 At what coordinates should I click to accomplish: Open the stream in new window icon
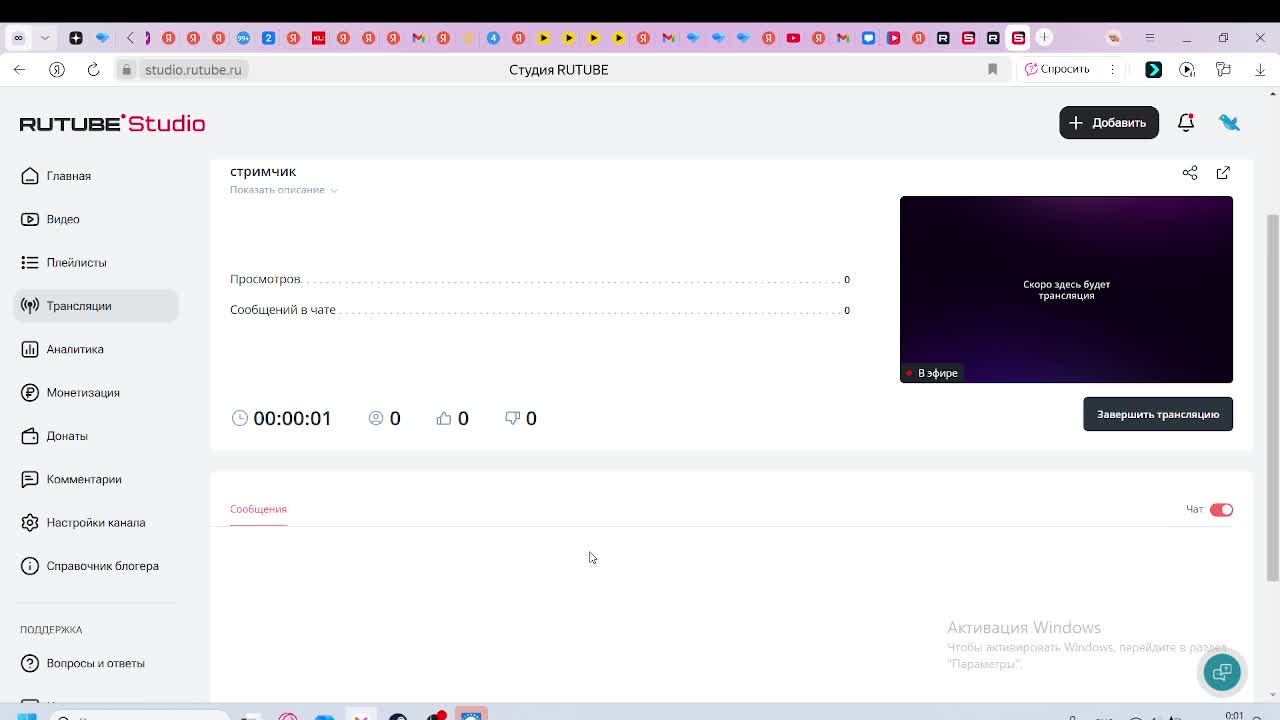(x=1223, y=173)
